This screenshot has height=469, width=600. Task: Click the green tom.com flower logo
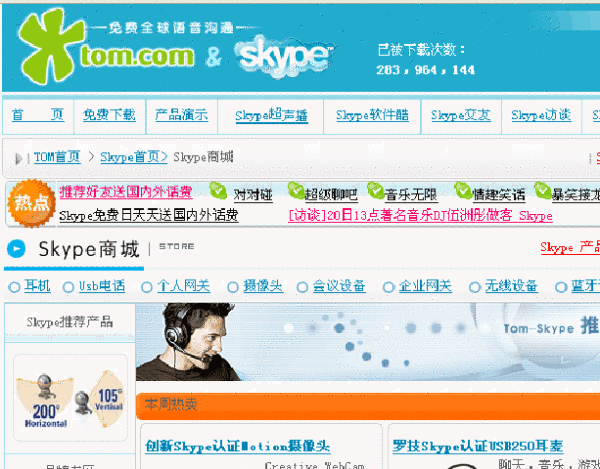tap(51, 46)
